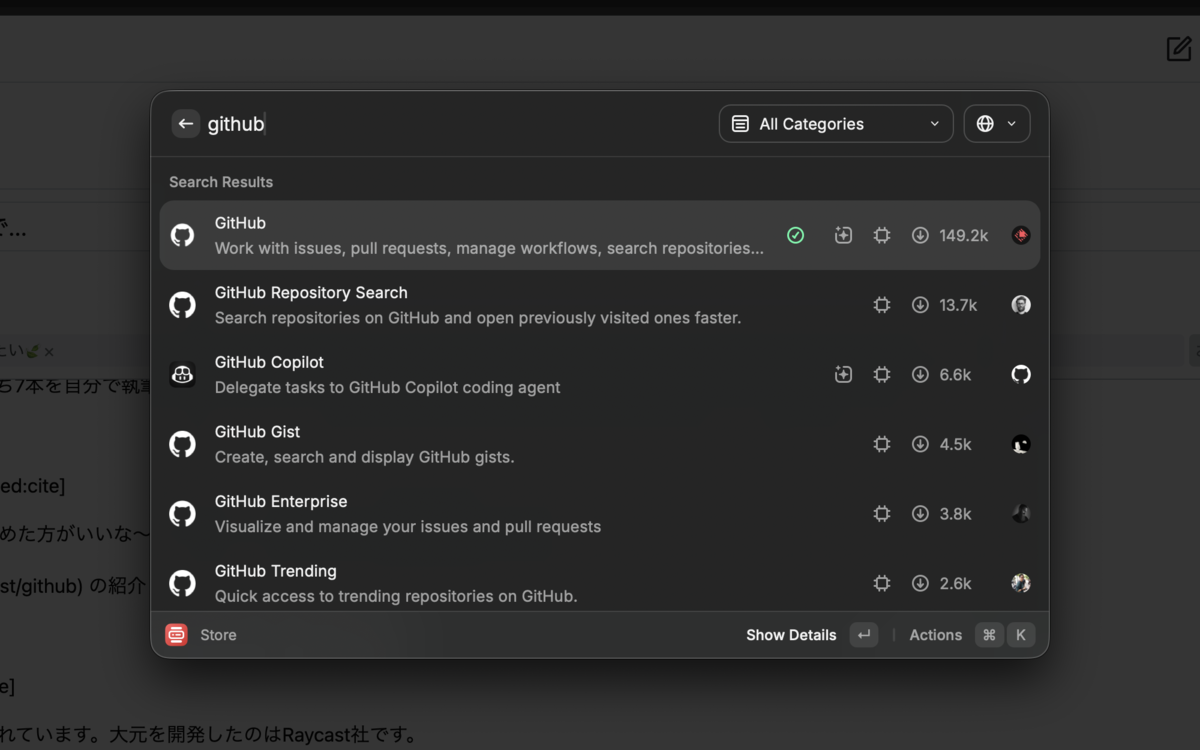Click the octocat icon of GitHub Enterprise row

coord(182,513)
